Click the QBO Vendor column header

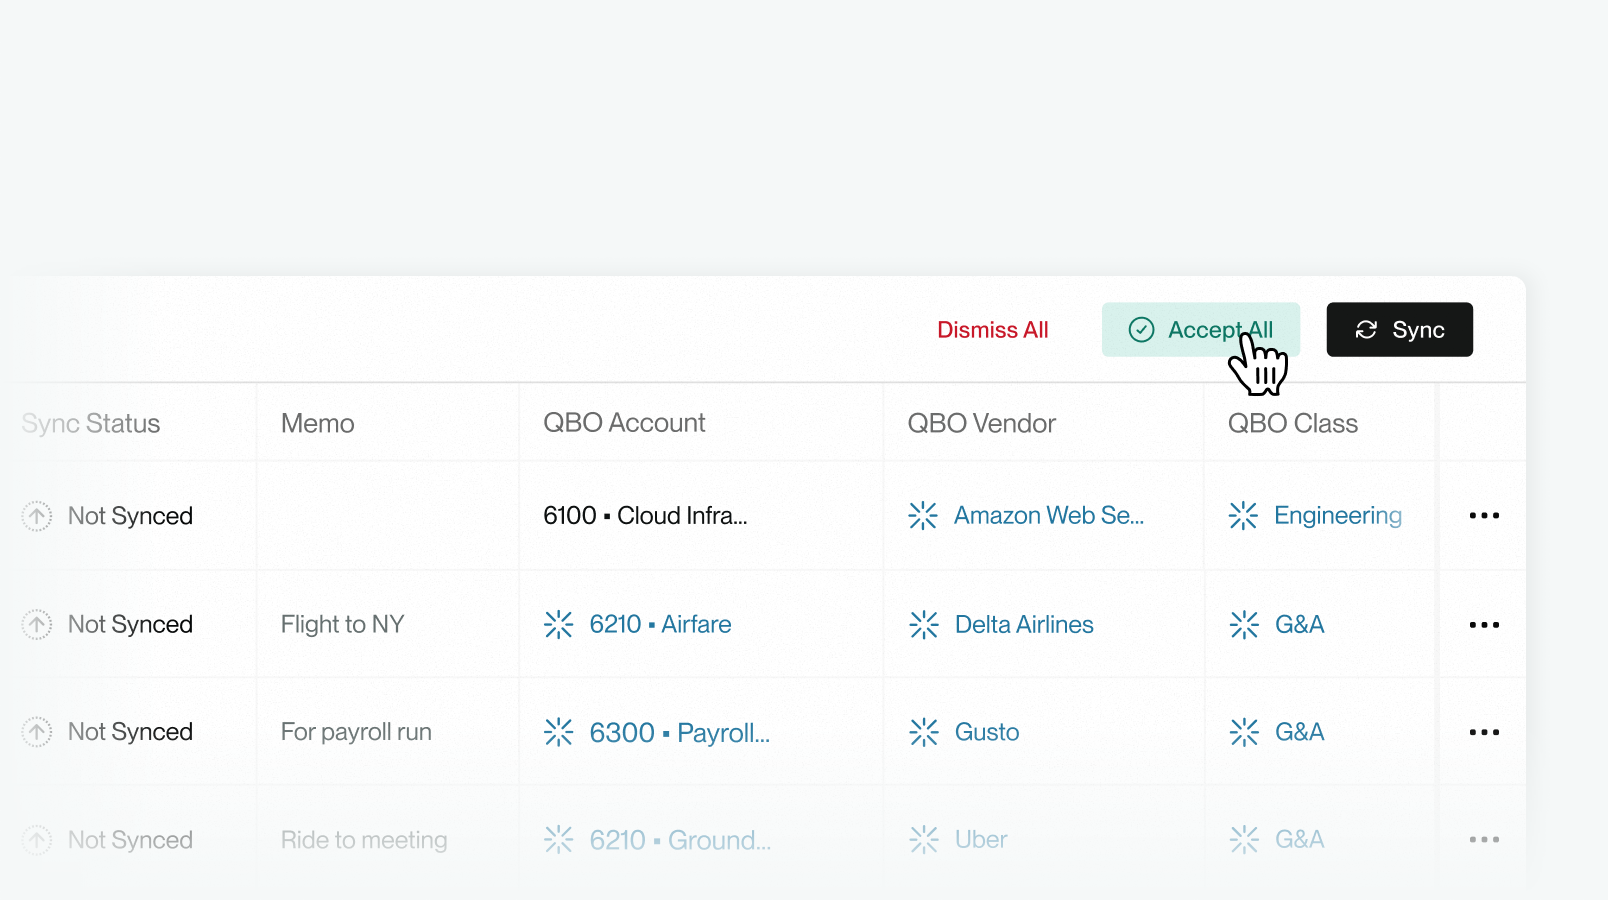point(981,423)
